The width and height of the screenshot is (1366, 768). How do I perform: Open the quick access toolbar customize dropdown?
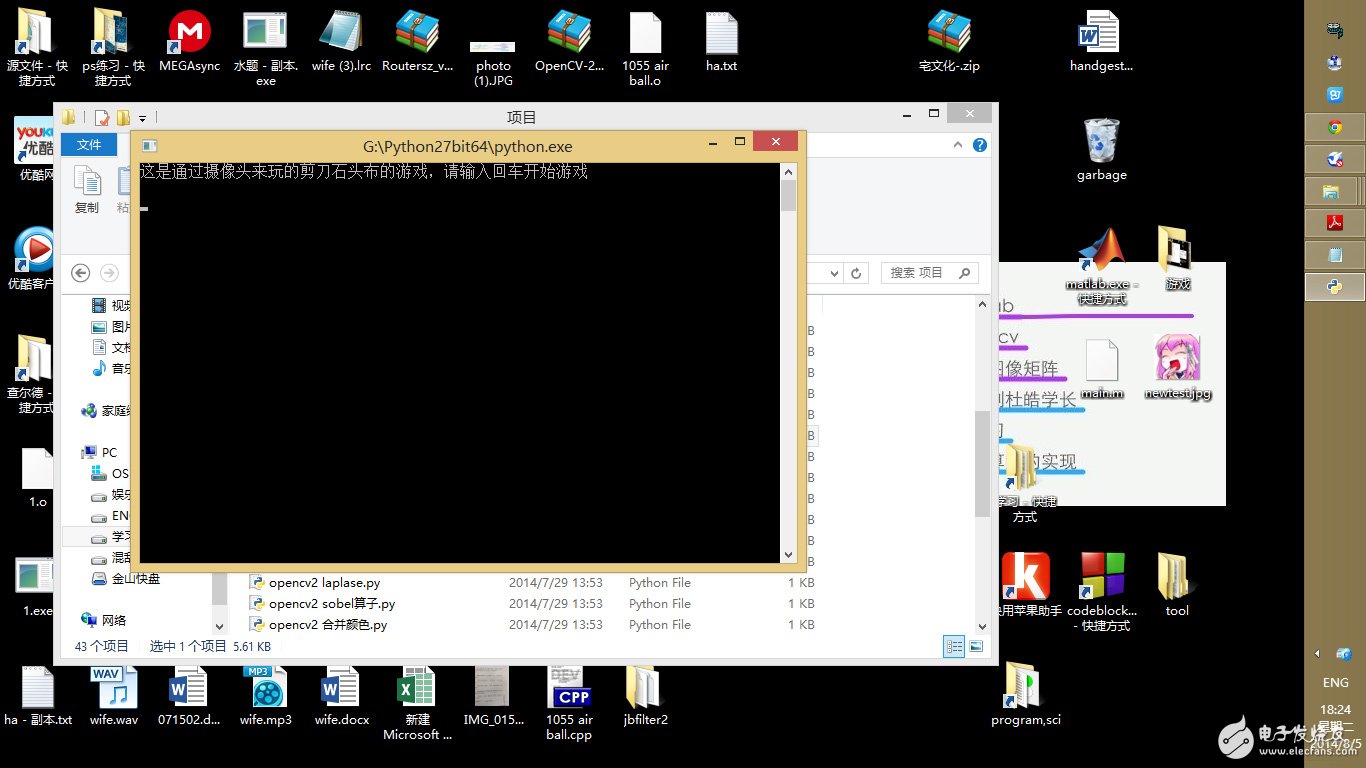coord(143,118)
